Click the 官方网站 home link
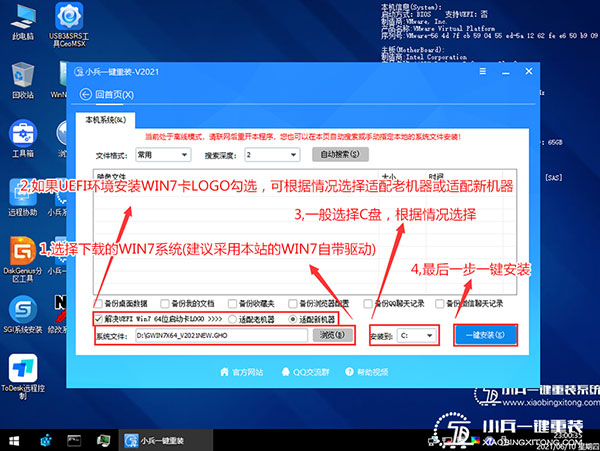This screenshot has width=600, height=451. pyautogui.click(x=242, y=372)
